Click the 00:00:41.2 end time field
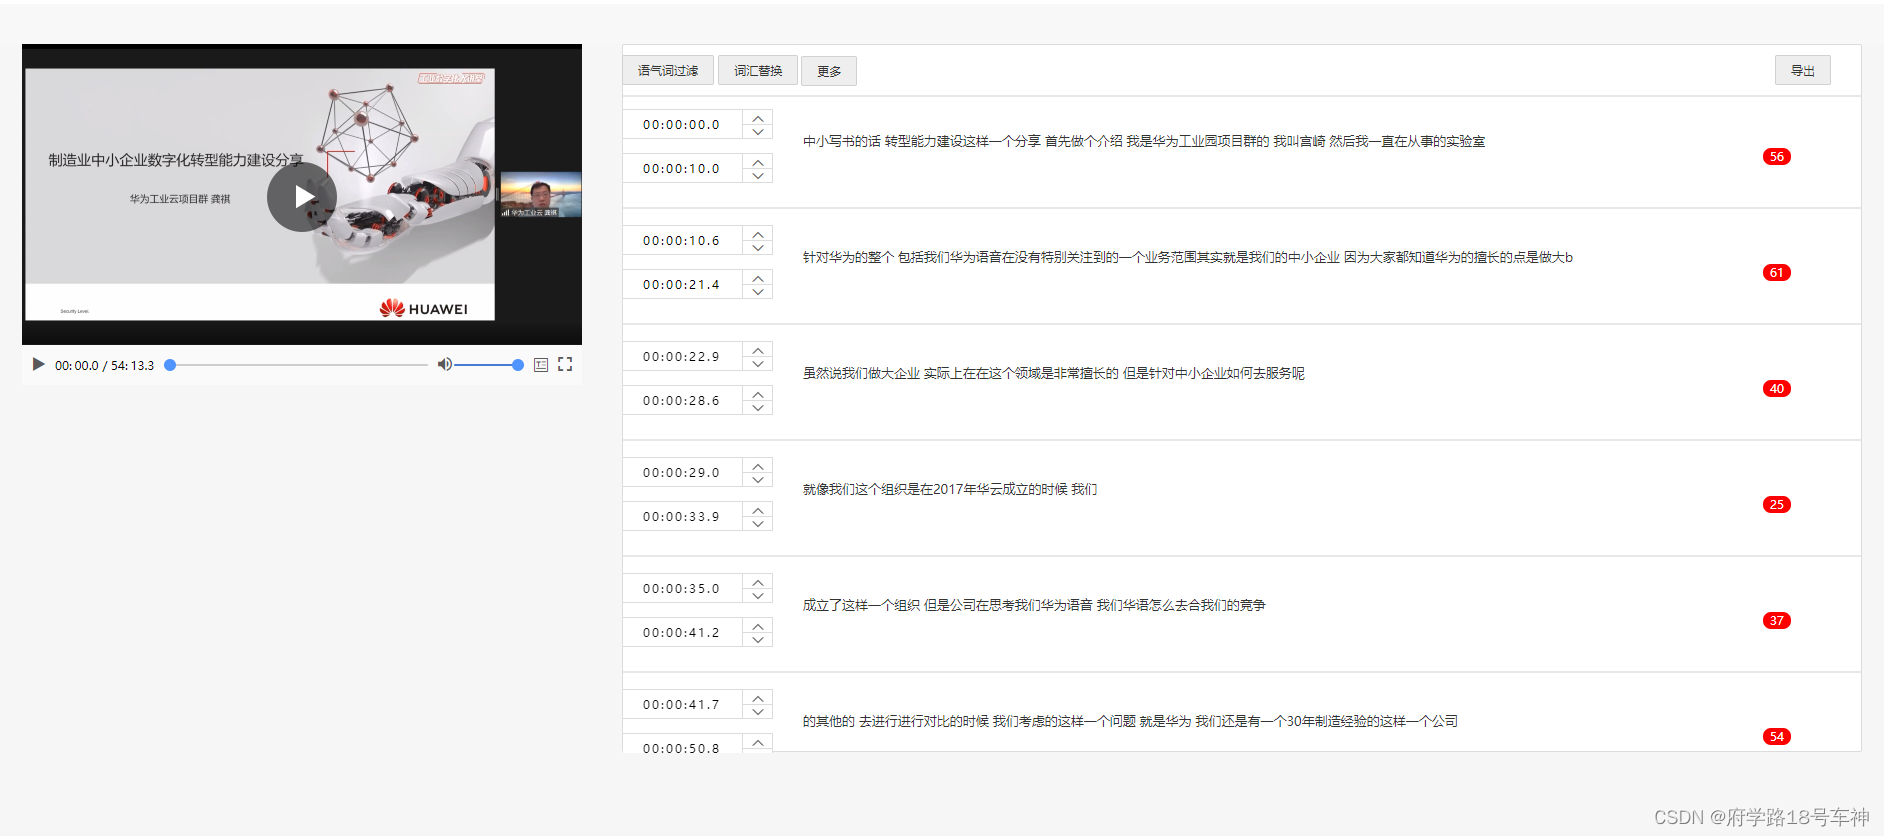Screen dimensions: 1884x836 pyautogui.click(x=682, y=632)
